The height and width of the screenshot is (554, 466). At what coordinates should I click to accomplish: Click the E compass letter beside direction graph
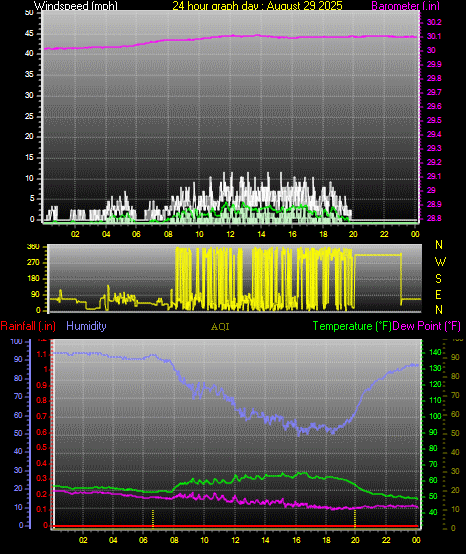point(438,294)
